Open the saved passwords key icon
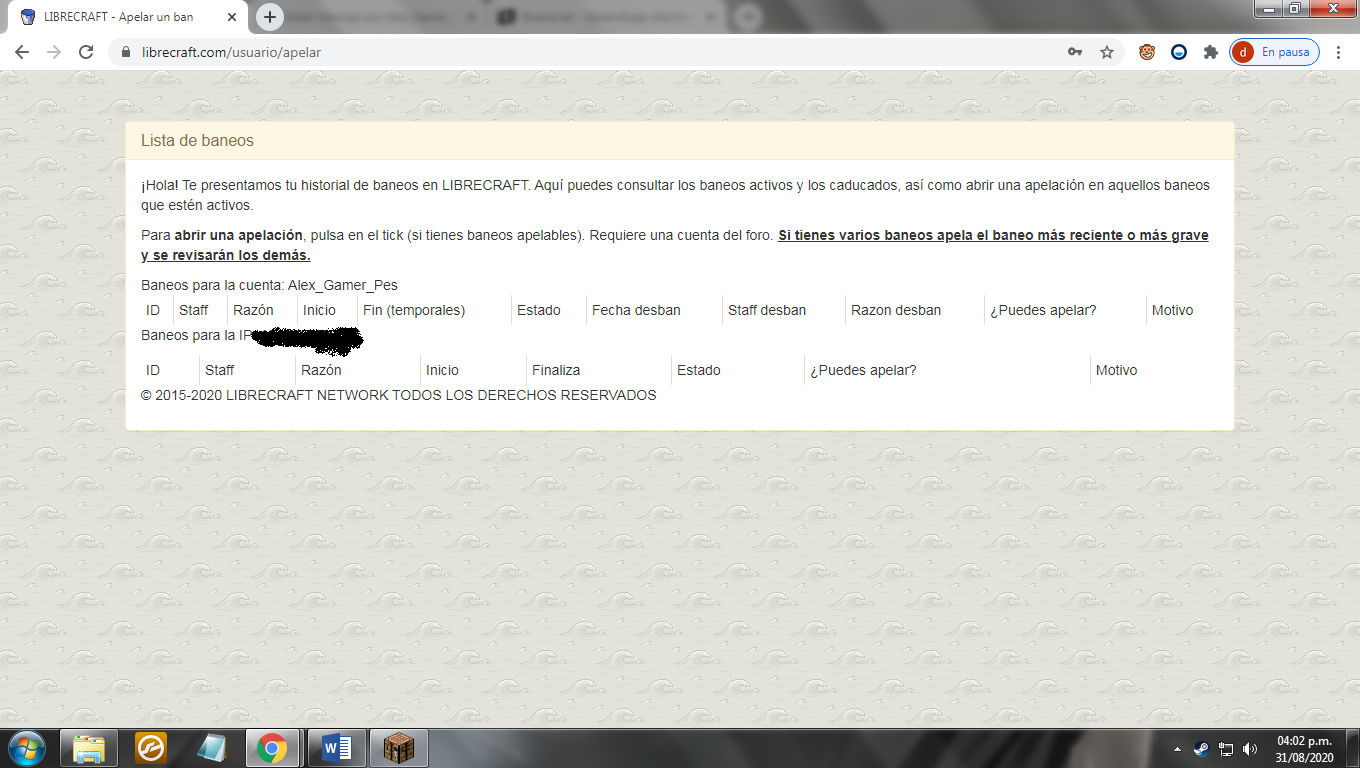 (x=1075, y=52)
